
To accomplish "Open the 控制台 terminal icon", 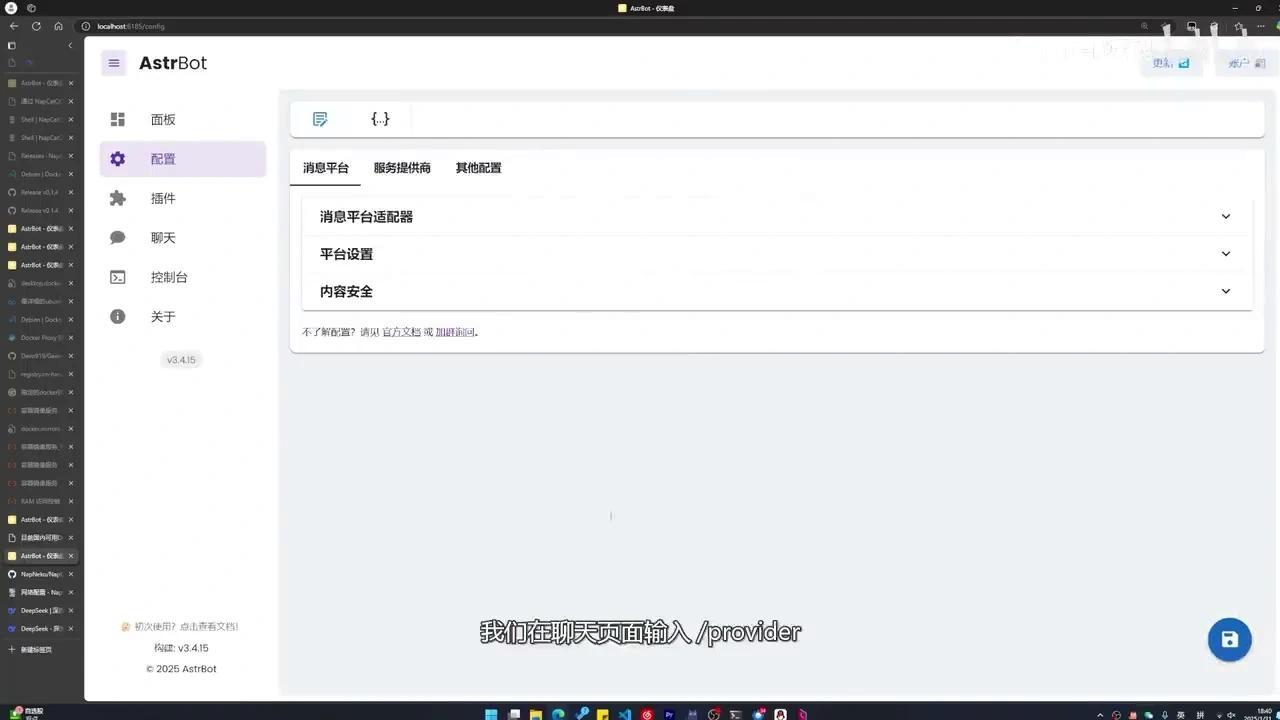I will point(118,277).
